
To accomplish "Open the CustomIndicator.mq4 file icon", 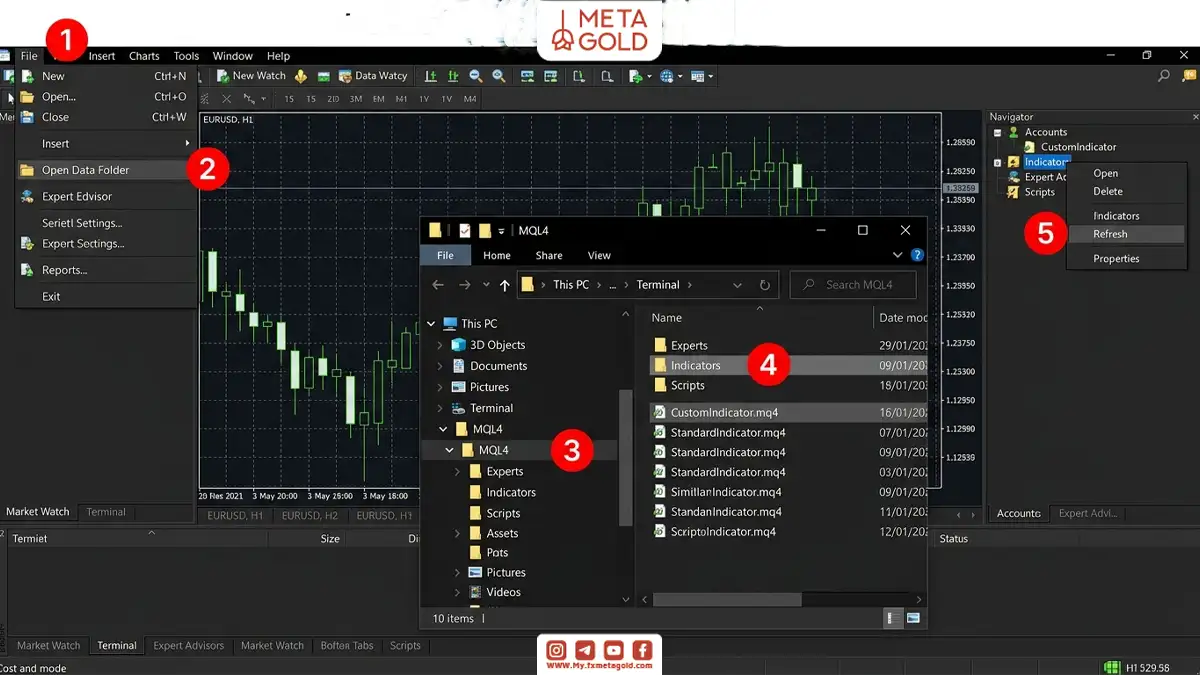I will (659, 412).
